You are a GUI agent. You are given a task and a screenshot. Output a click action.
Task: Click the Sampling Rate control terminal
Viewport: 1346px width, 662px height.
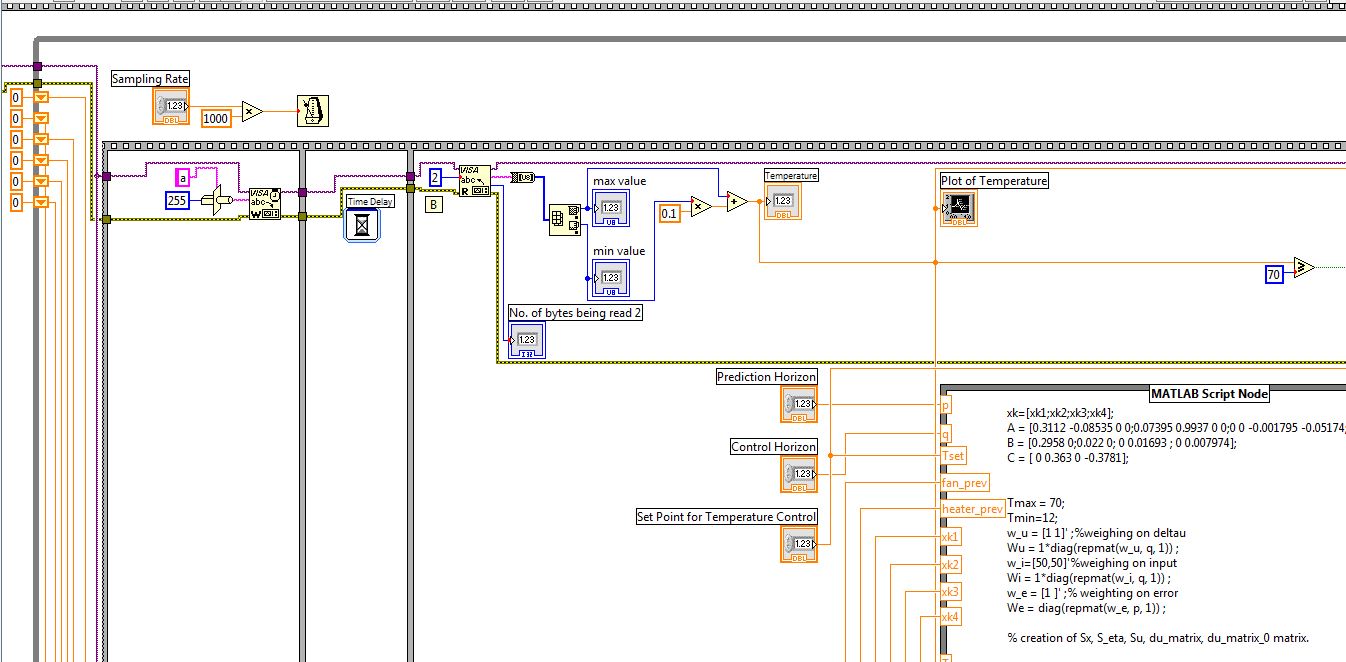coord(171,106)
